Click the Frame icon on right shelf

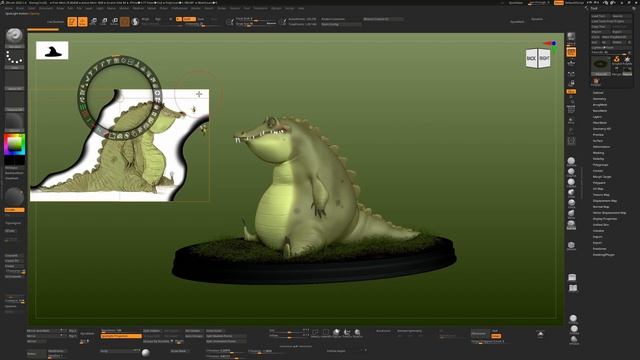pos(571,141)
